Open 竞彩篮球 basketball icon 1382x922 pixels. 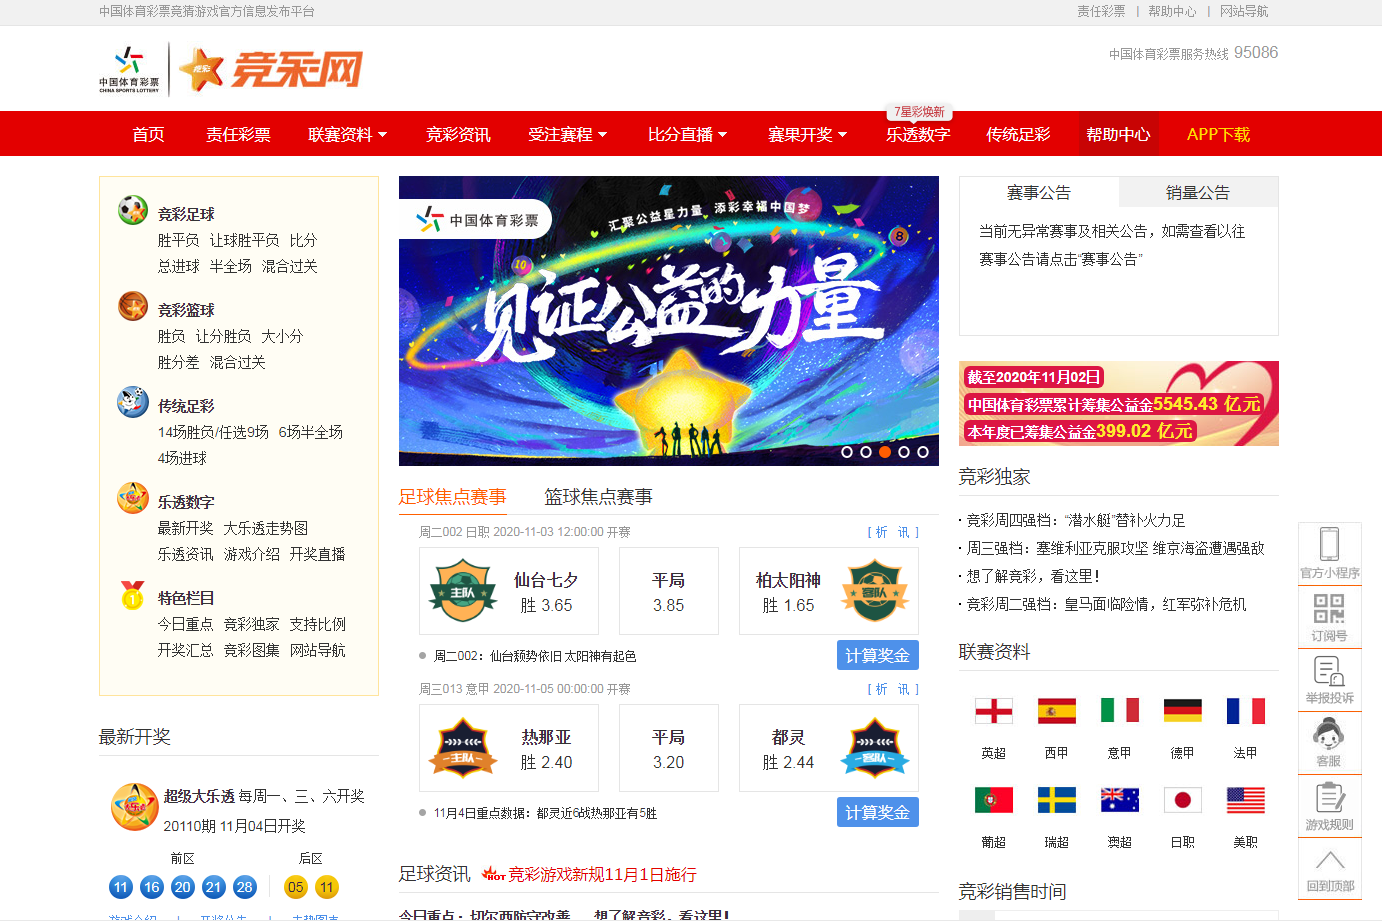(x=133, y=306)
